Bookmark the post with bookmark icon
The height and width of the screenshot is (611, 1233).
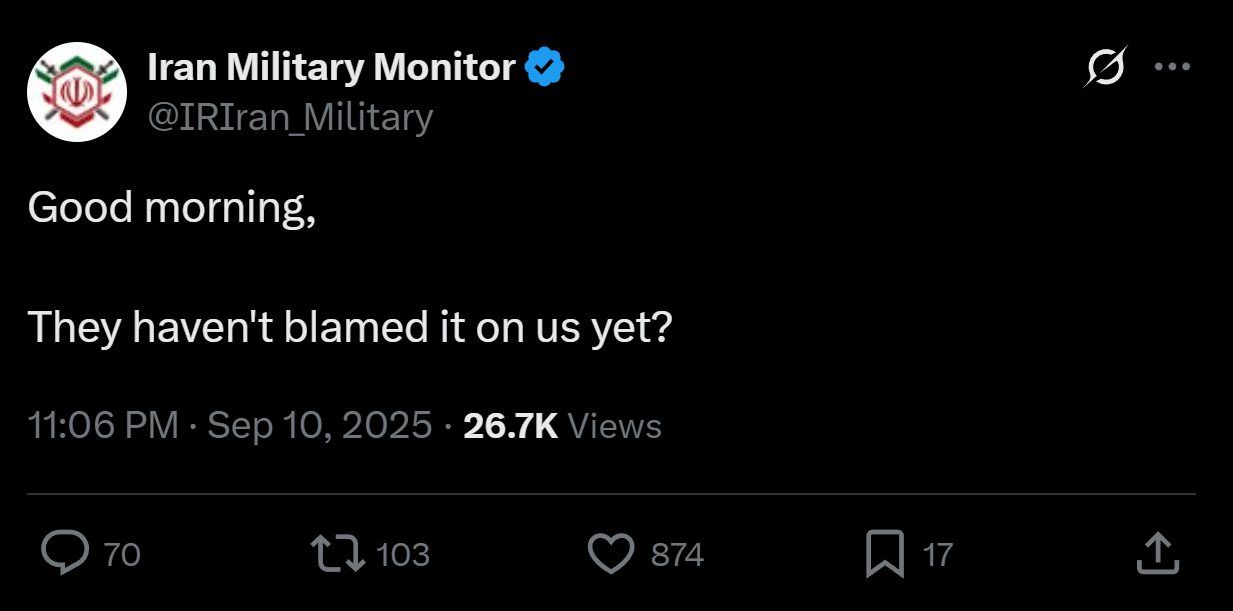[x=884, y=554]
